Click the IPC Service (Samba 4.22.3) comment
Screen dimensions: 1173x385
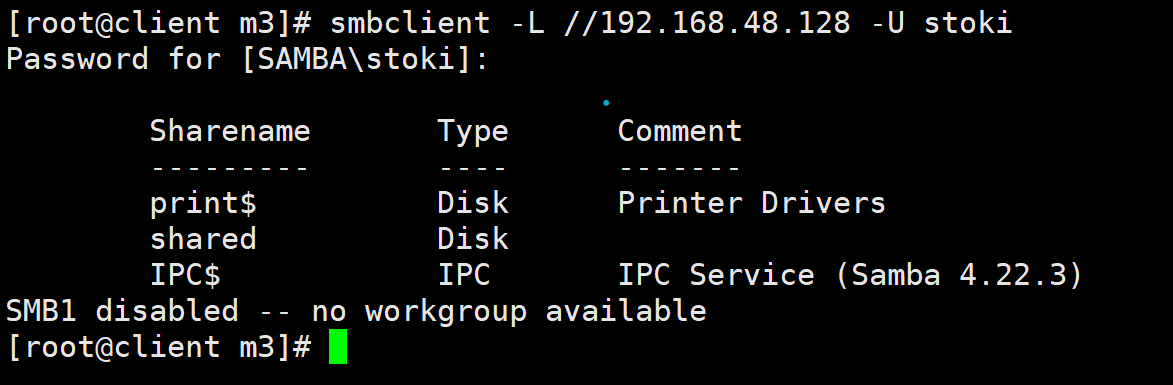[x=851, y=275]
